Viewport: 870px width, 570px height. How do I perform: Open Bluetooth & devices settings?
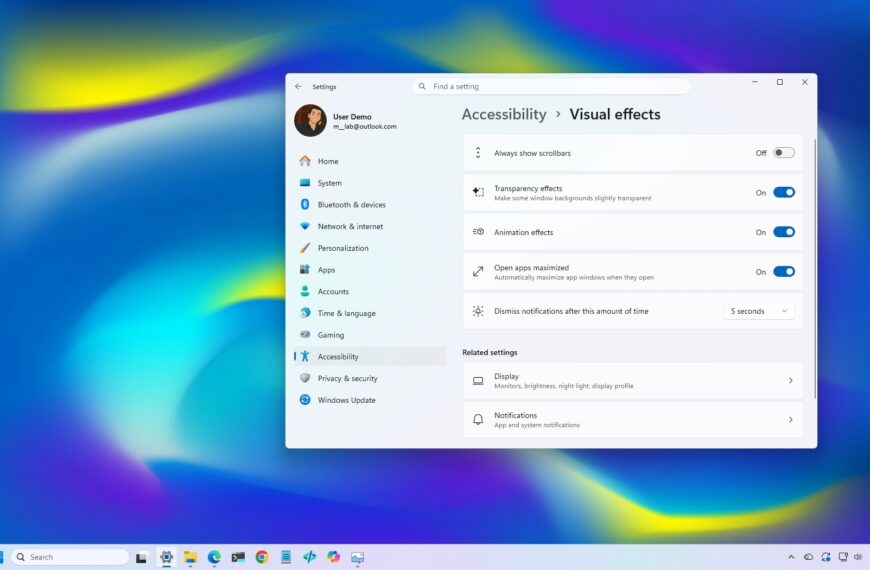[370, 204]
